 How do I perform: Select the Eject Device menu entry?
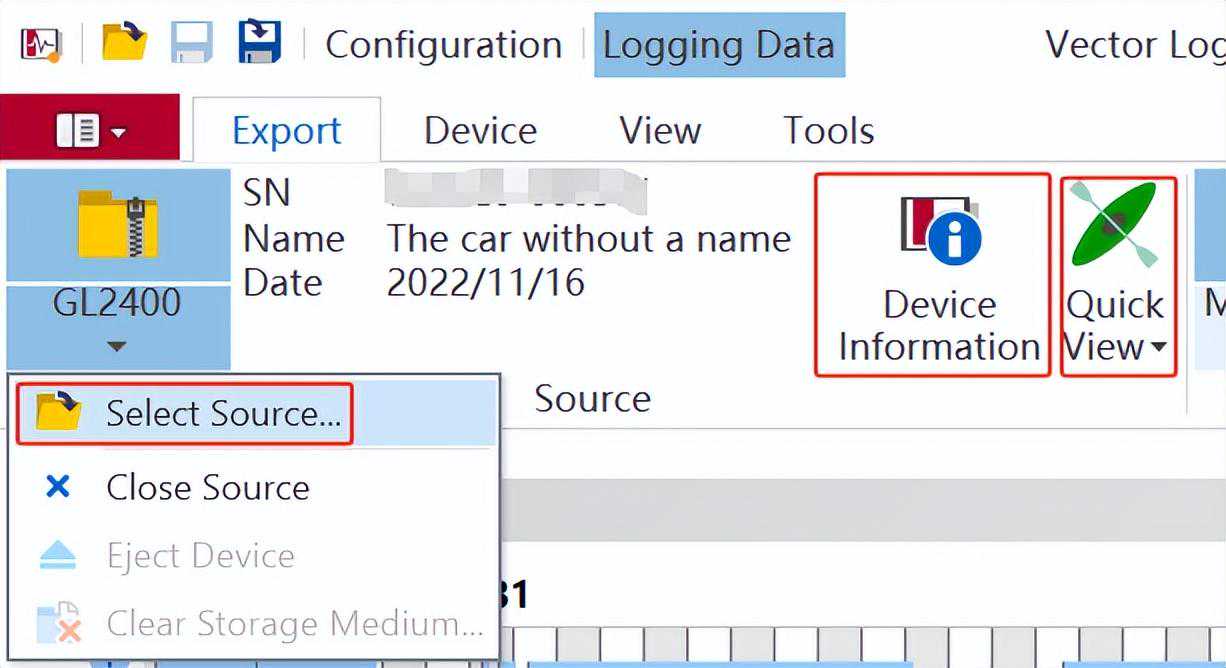point(200,556)
